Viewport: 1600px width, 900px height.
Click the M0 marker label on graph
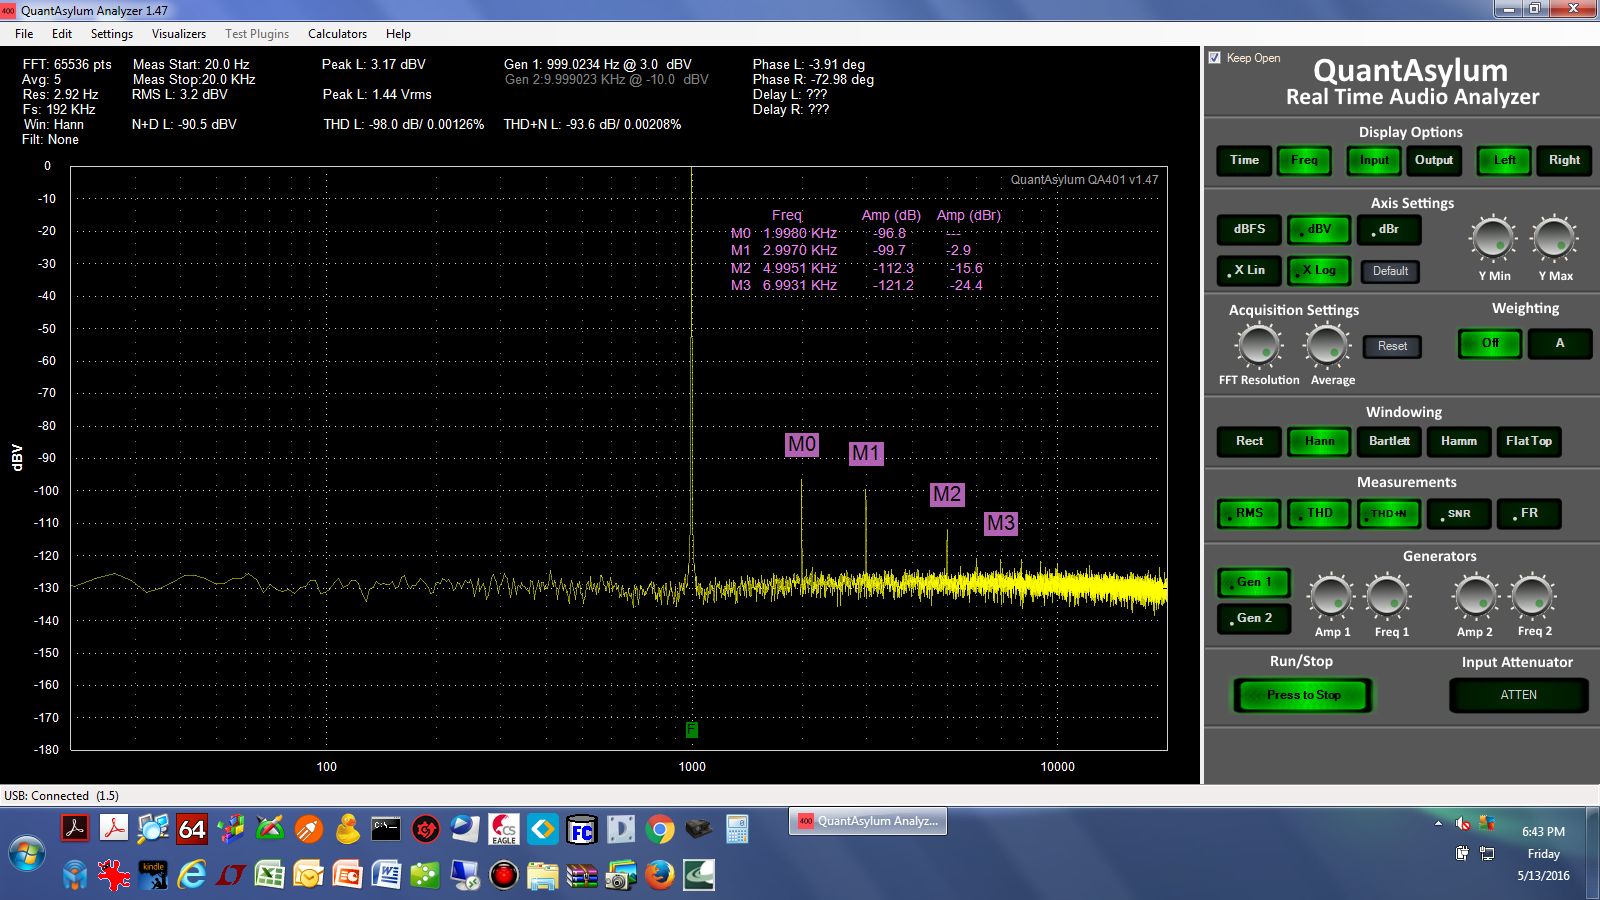(802, 444)
